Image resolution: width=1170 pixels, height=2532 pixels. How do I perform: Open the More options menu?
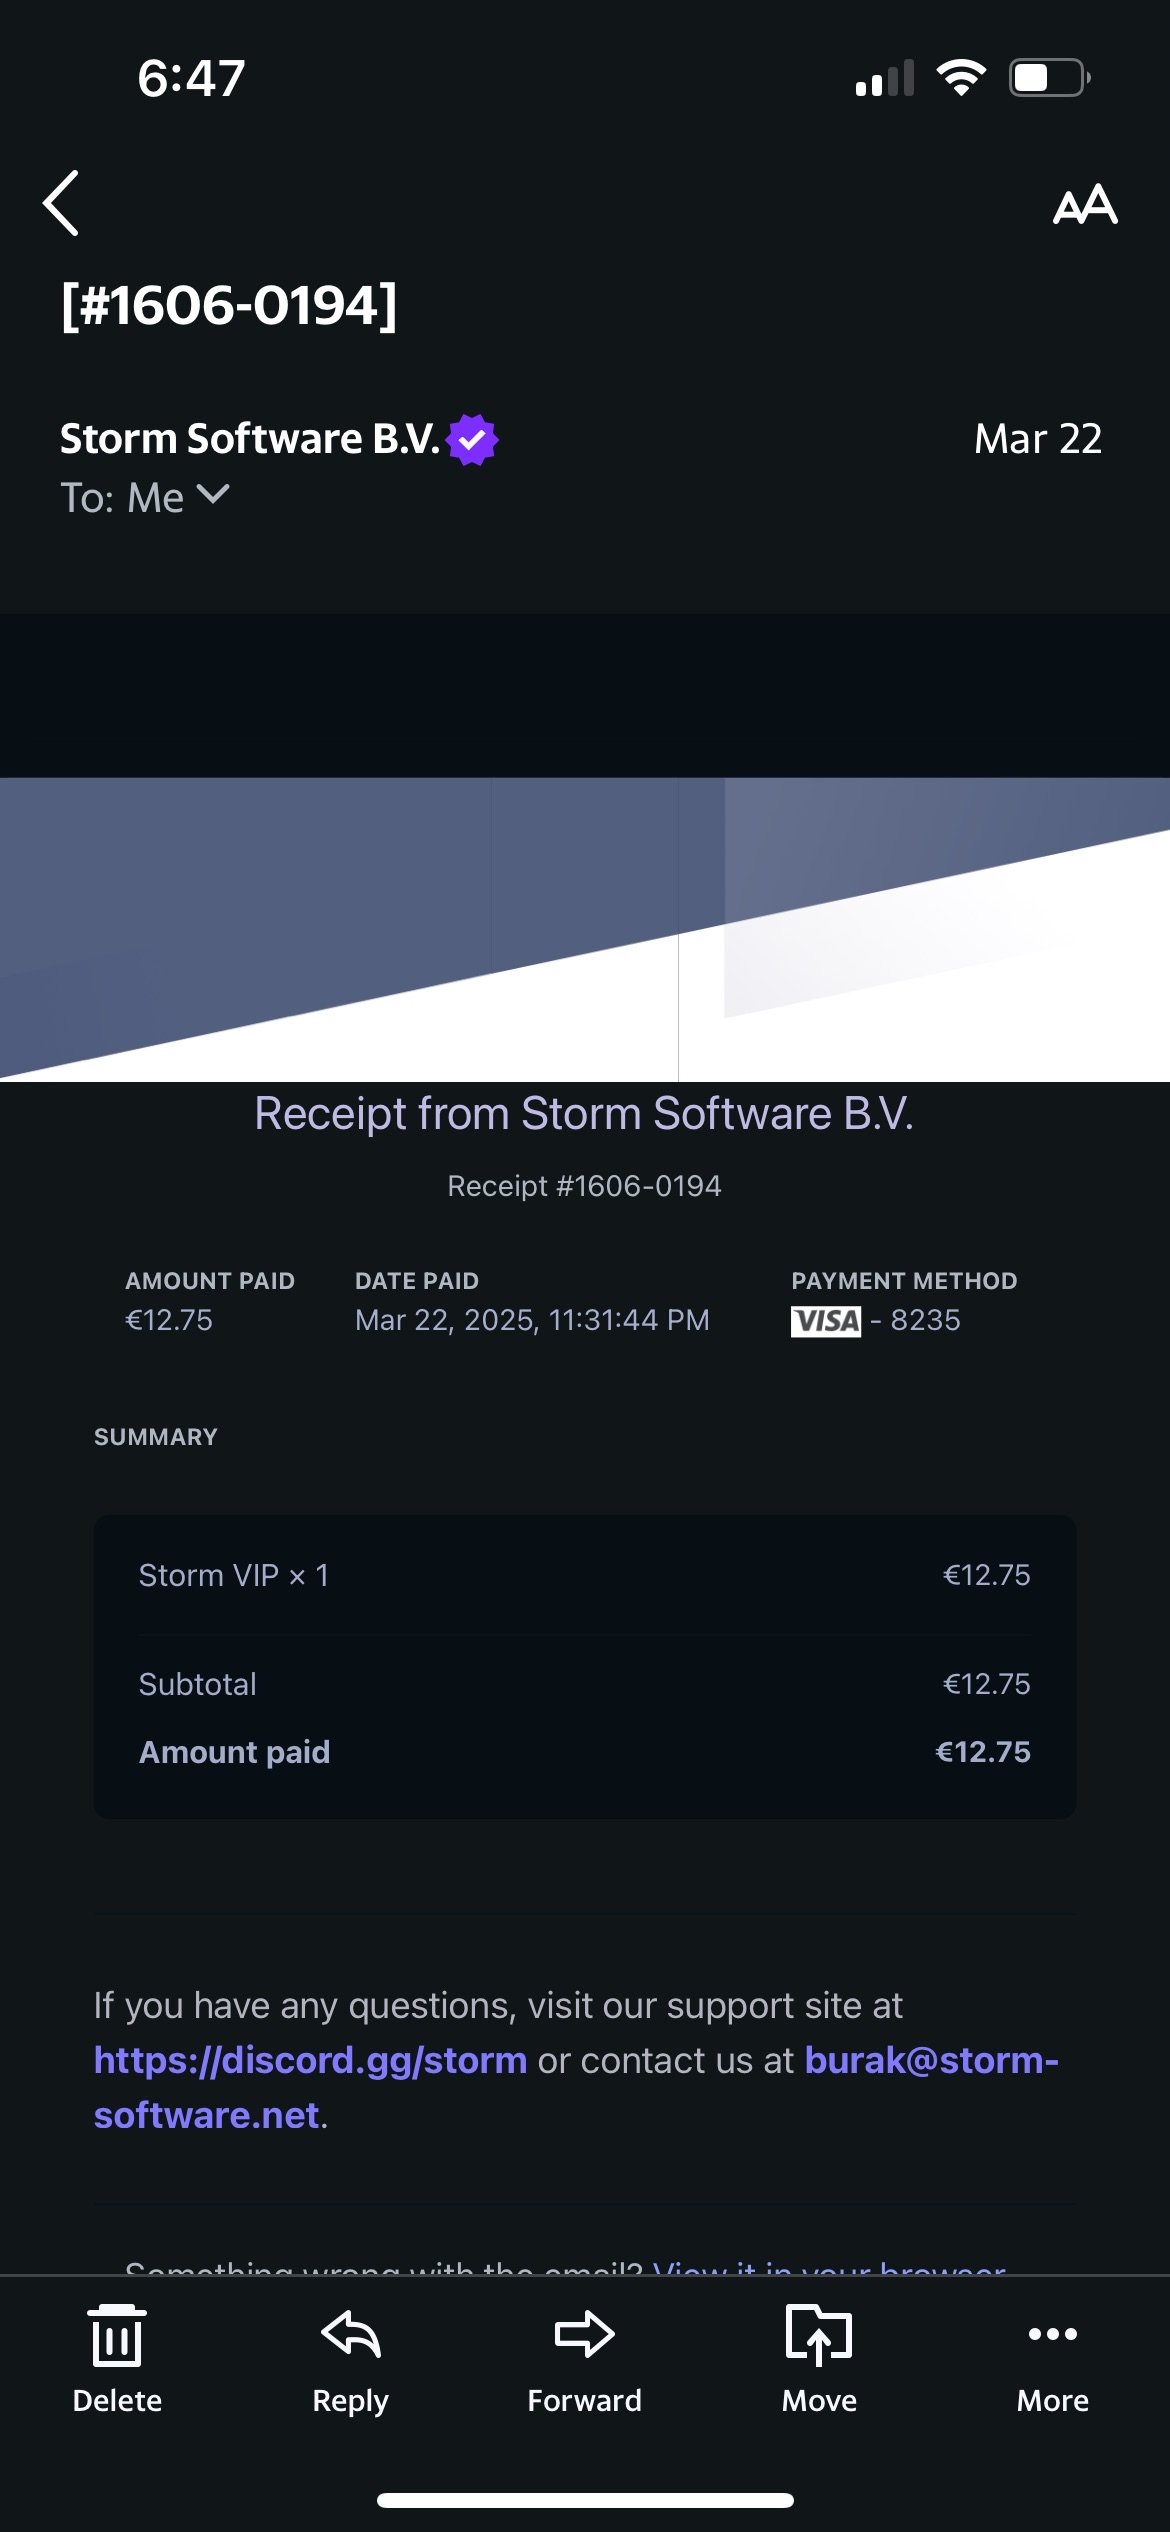1052,2356
